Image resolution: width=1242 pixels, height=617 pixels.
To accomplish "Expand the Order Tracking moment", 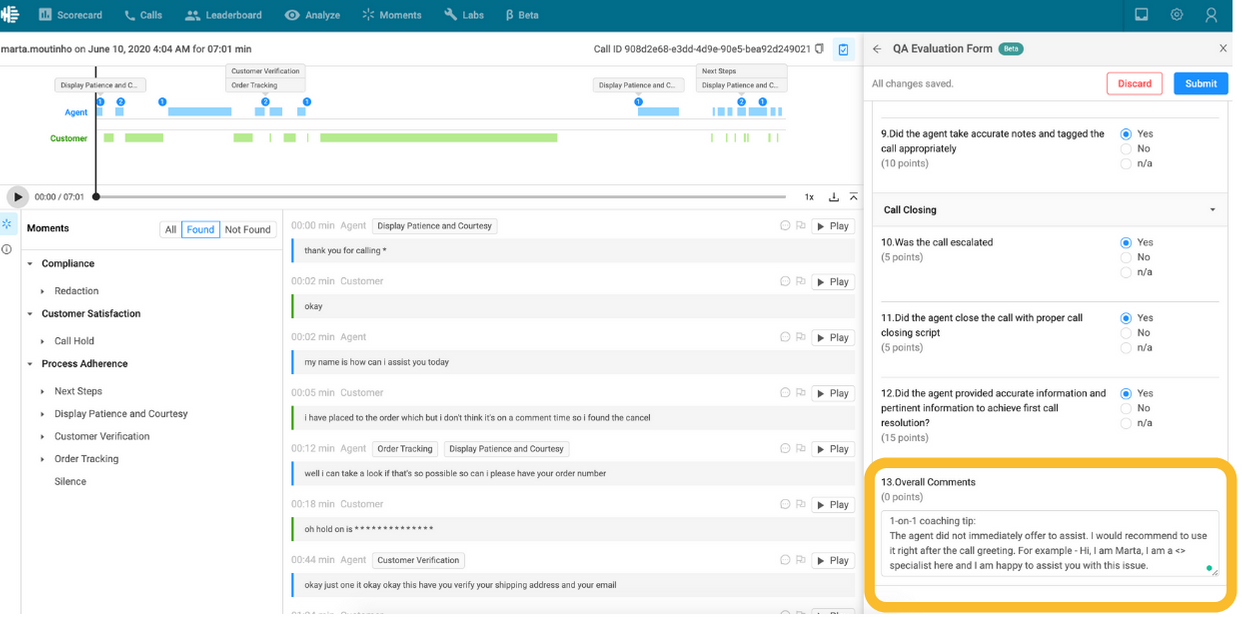I will (42, 459).
